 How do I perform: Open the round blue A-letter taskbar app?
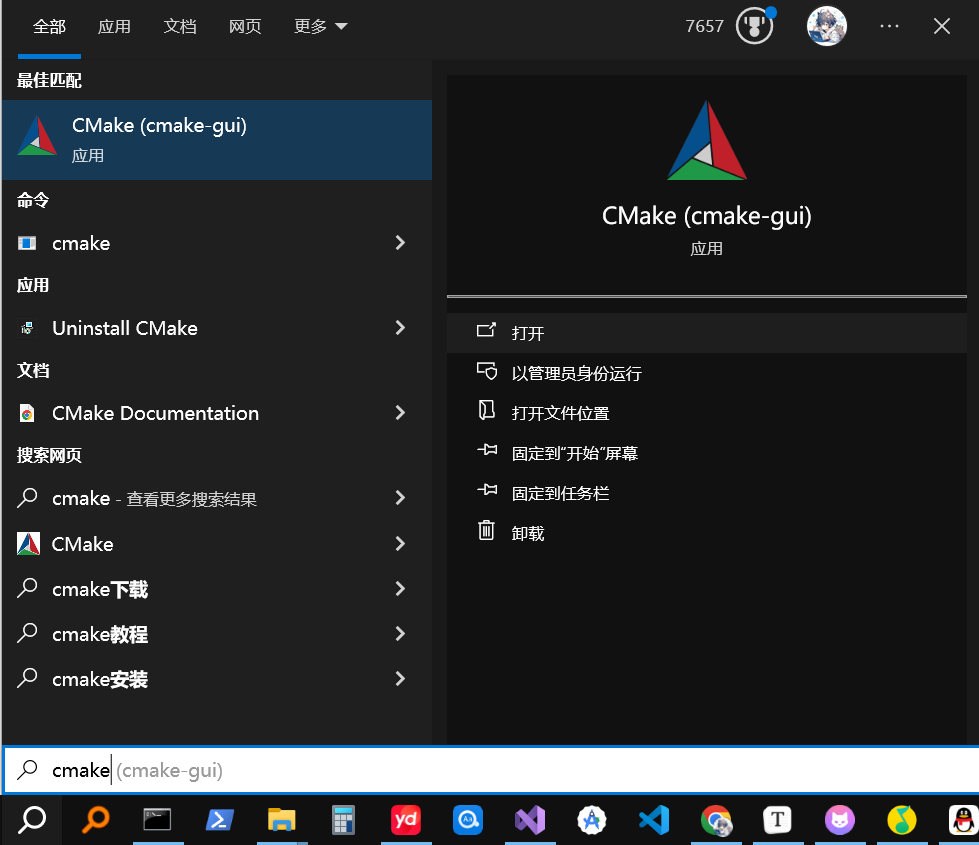(592, 820)
